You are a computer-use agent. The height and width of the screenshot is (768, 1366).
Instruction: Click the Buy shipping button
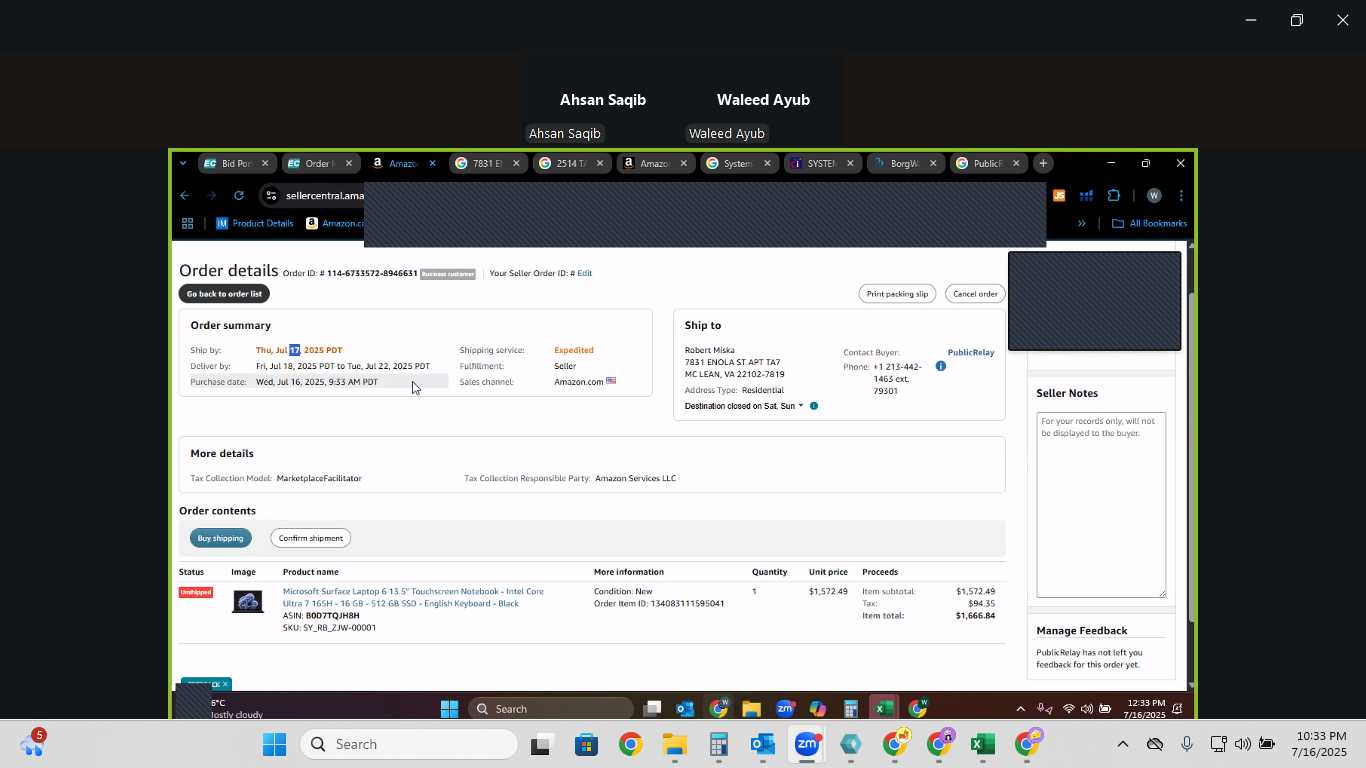point(220,538)
